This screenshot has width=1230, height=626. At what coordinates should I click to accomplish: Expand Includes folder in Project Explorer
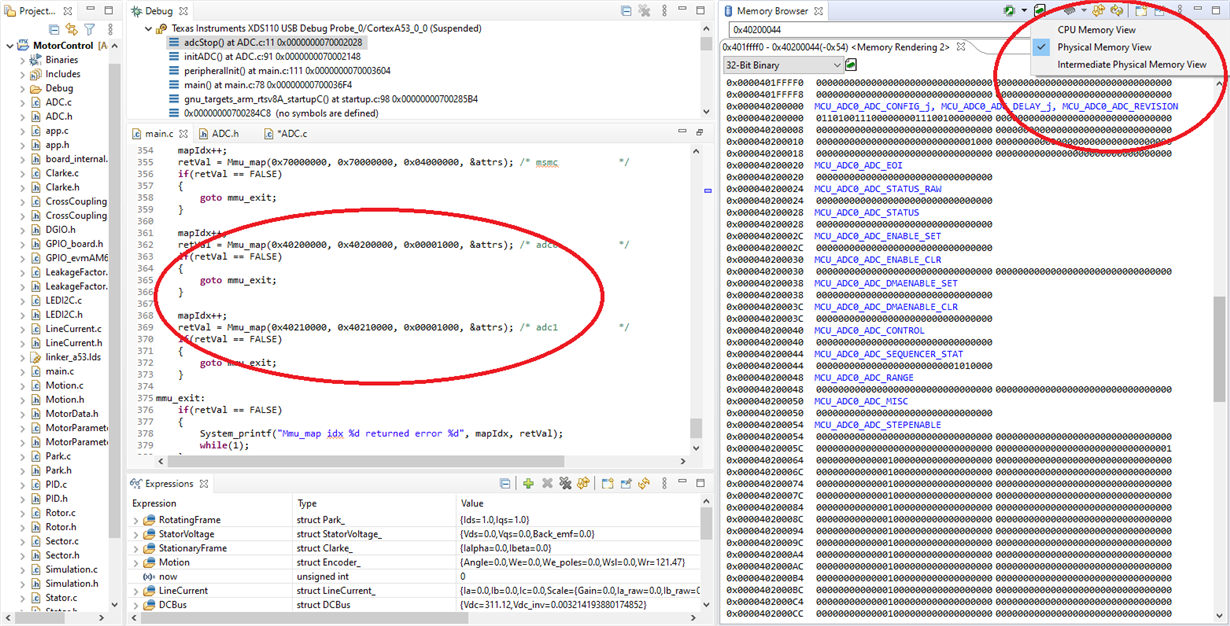pos(22,74)
